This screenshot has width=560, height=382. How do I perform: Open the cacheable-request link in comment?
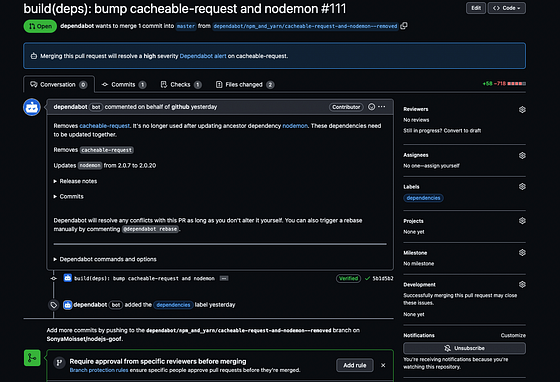(104, 126)
